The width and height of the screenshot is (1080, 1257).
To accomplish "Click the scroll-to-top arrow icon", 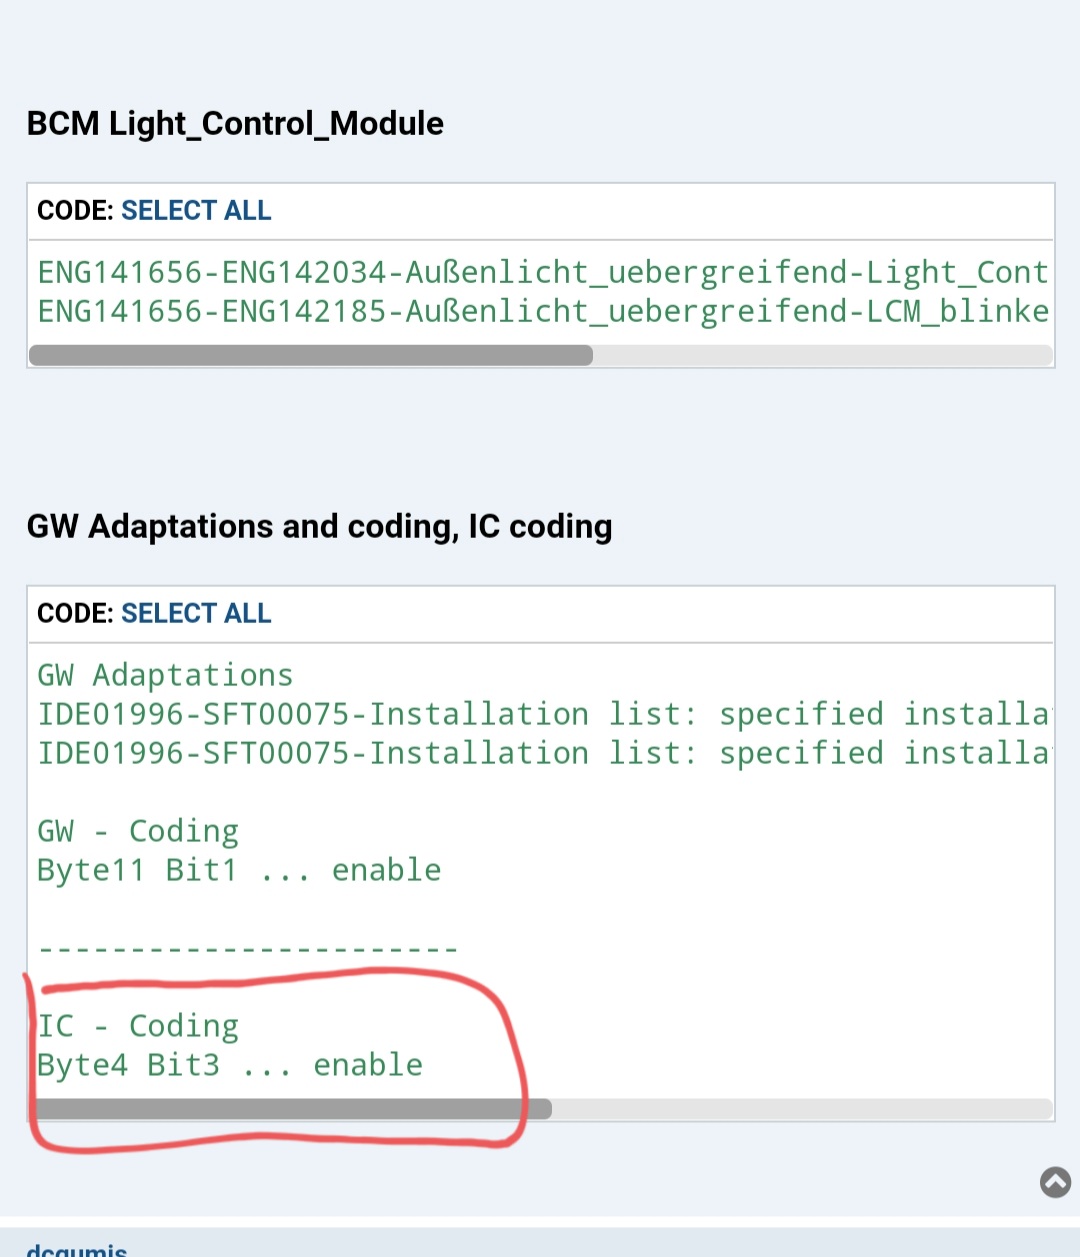I will 1055,1182.
